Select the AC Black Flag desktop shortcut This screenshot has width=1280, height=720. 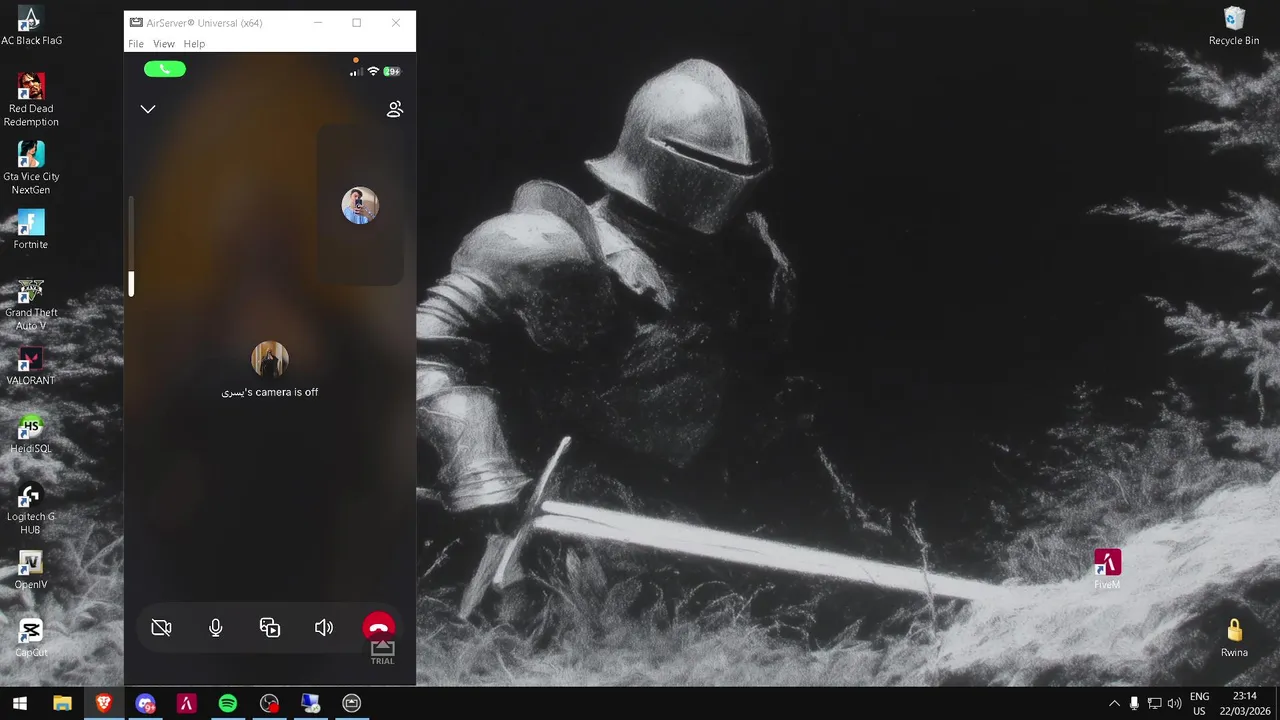tap(31, 26)
